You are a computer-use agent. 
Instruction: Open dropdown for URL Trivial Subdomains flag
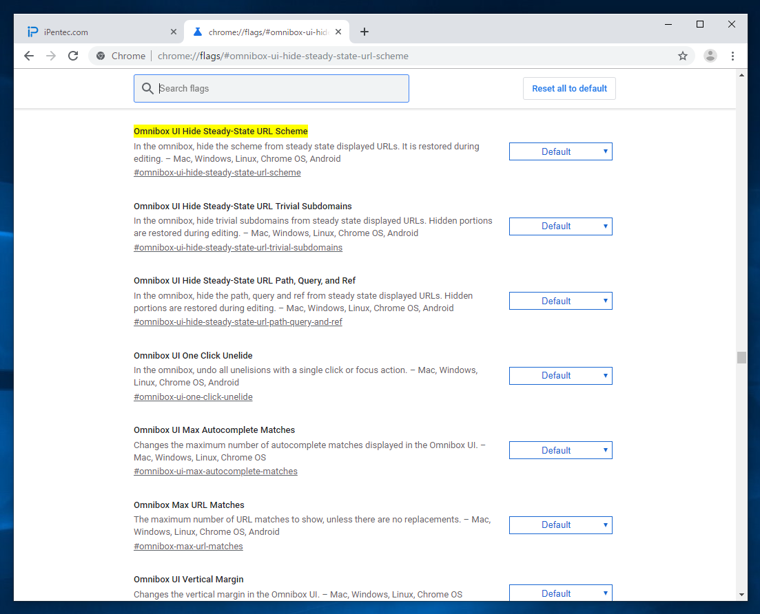tap(561, 226)
